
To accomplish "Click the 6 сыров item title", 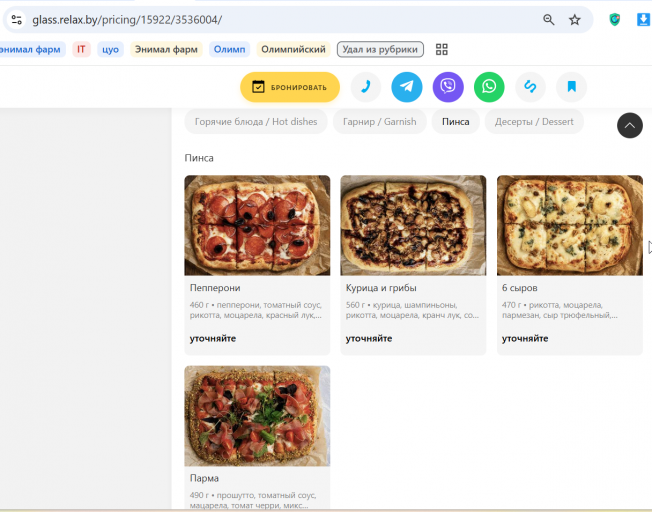I will [x=519, y=288].
